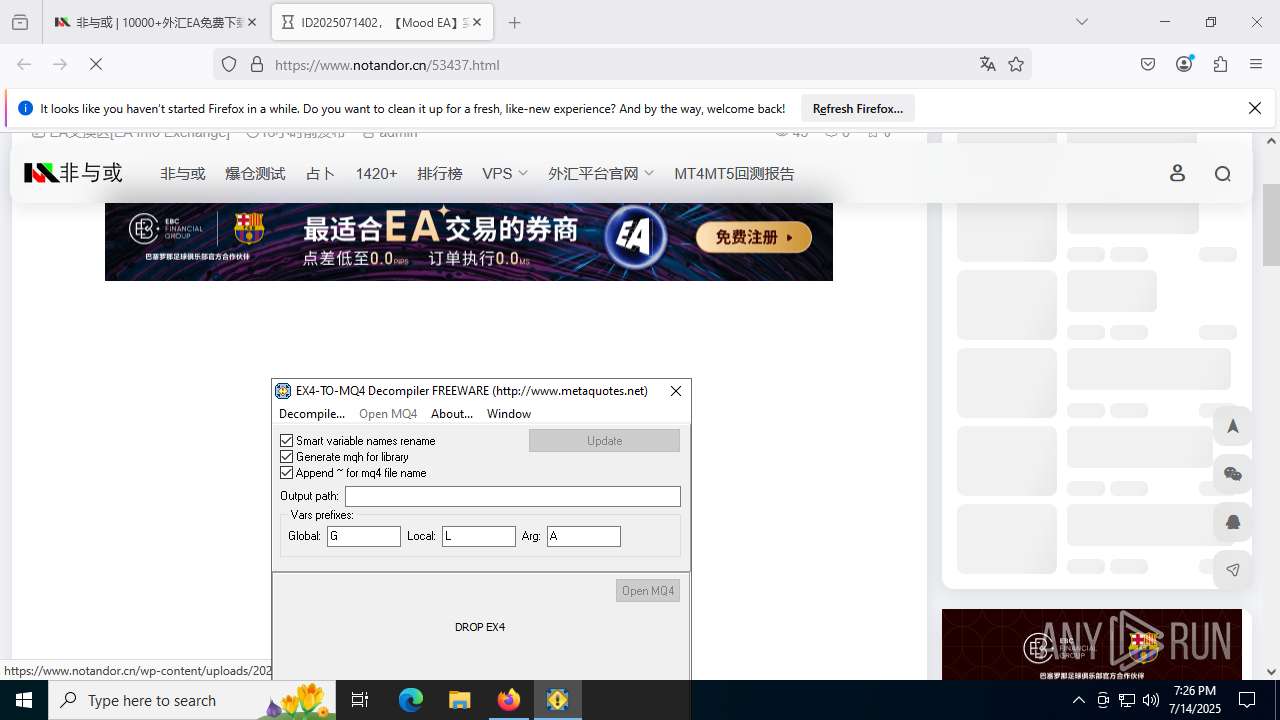This screenshot has width=1280, height=720.
Task: Stop loading the page
Action: click(x=96, y=64)
